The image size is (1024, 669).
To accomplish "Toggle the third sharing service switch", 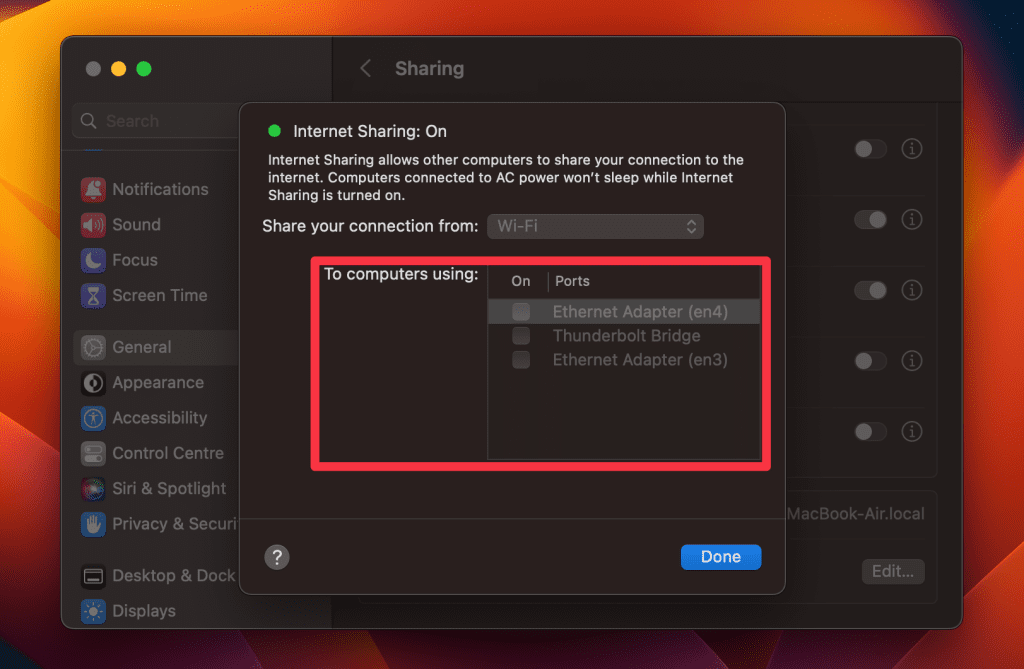I will [x=871, y=290].
